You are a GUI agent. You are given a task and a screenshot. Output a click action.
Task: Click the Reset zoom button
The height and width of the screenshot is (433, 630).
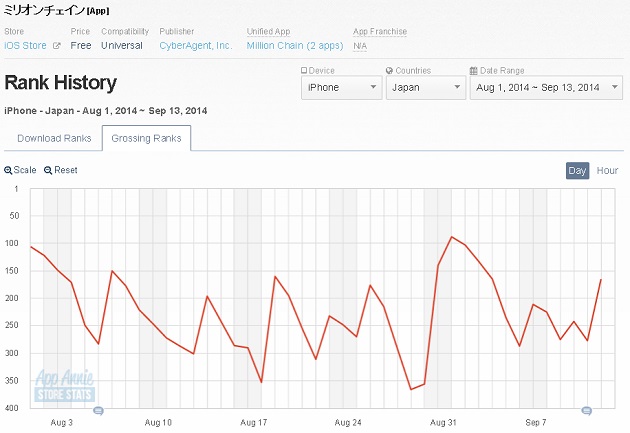[x=61, y=170]
